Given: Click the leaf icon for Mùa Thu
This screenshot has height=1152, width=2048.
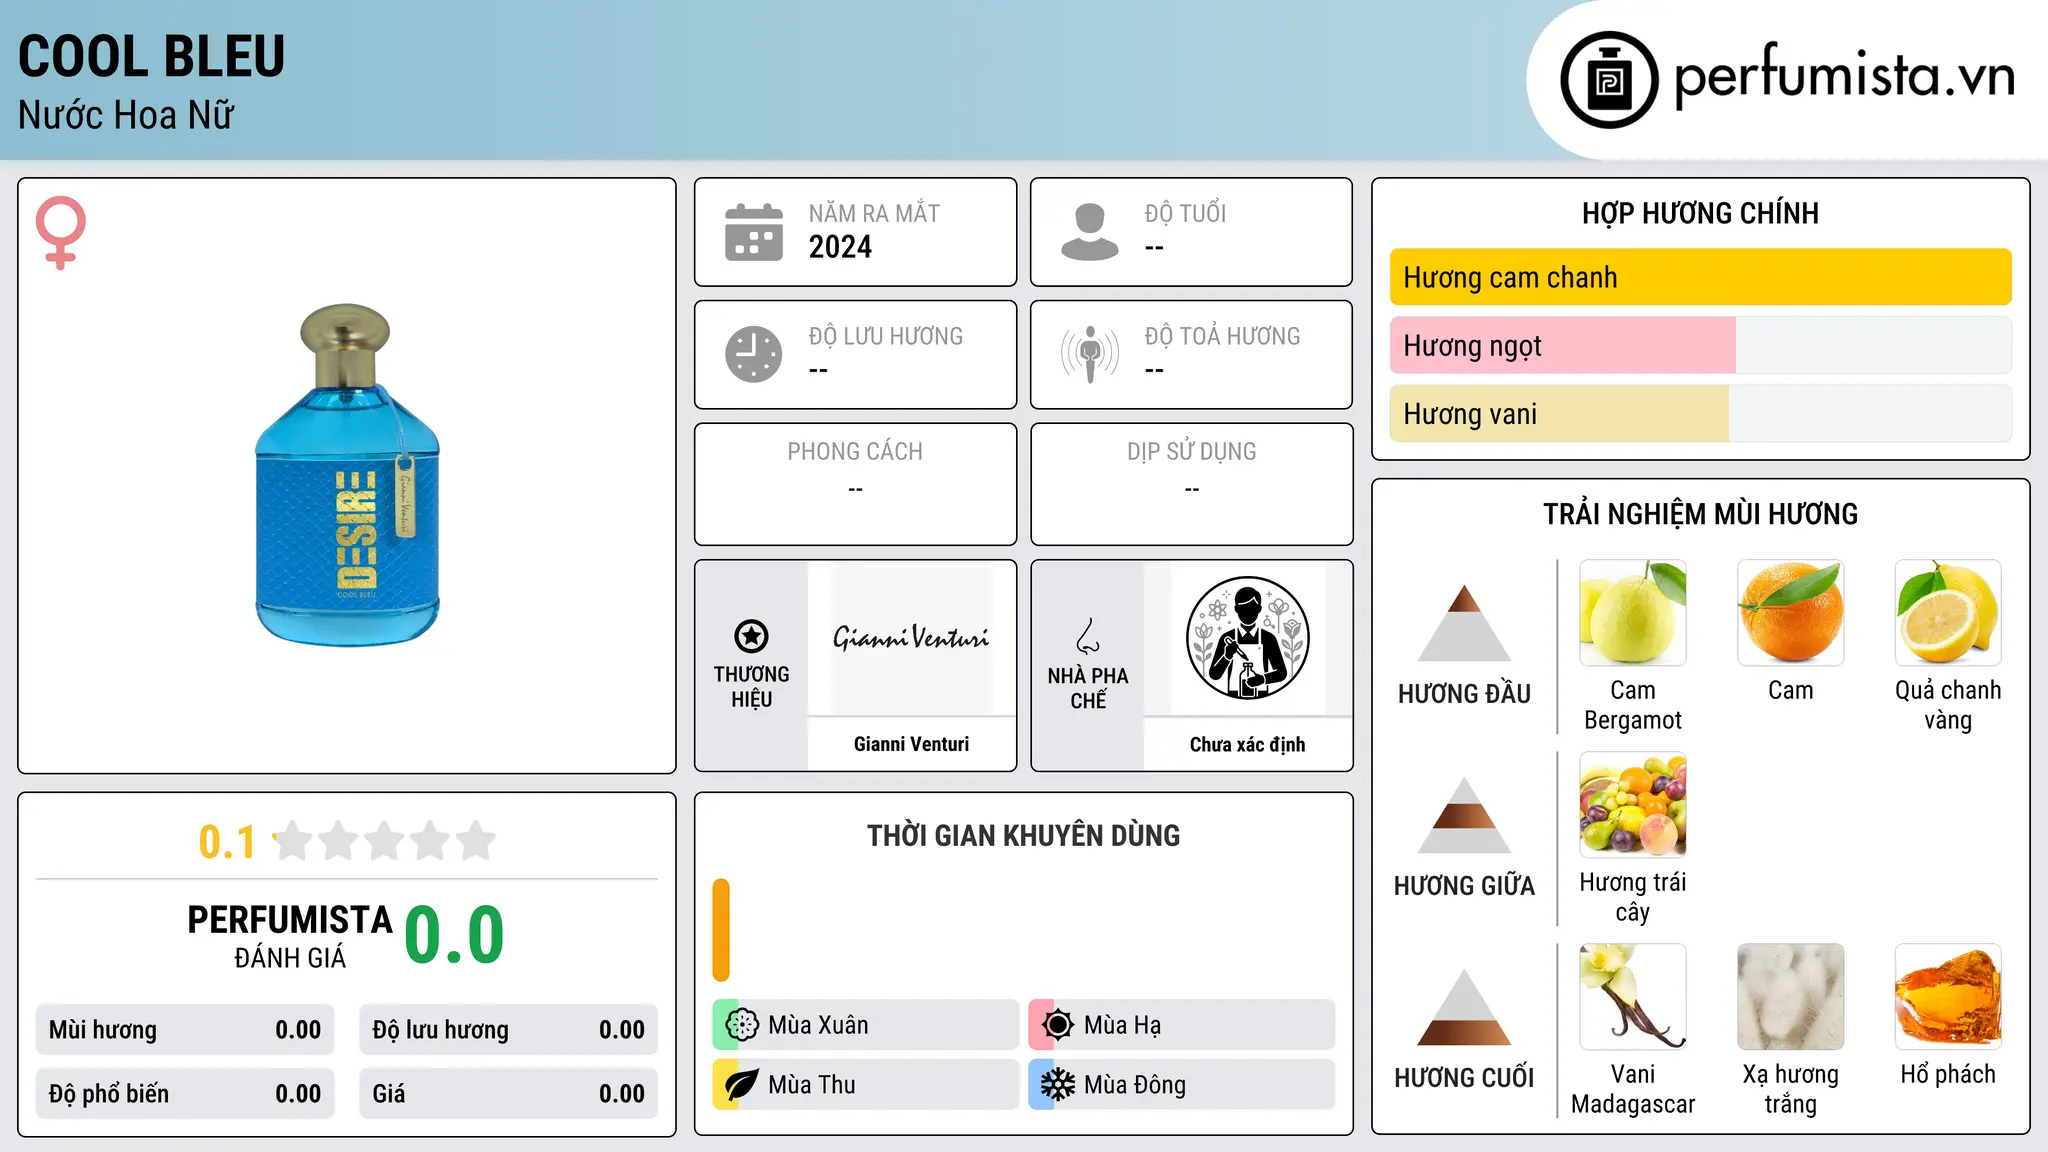Looking at the screenshot, I should [742, 1085].
